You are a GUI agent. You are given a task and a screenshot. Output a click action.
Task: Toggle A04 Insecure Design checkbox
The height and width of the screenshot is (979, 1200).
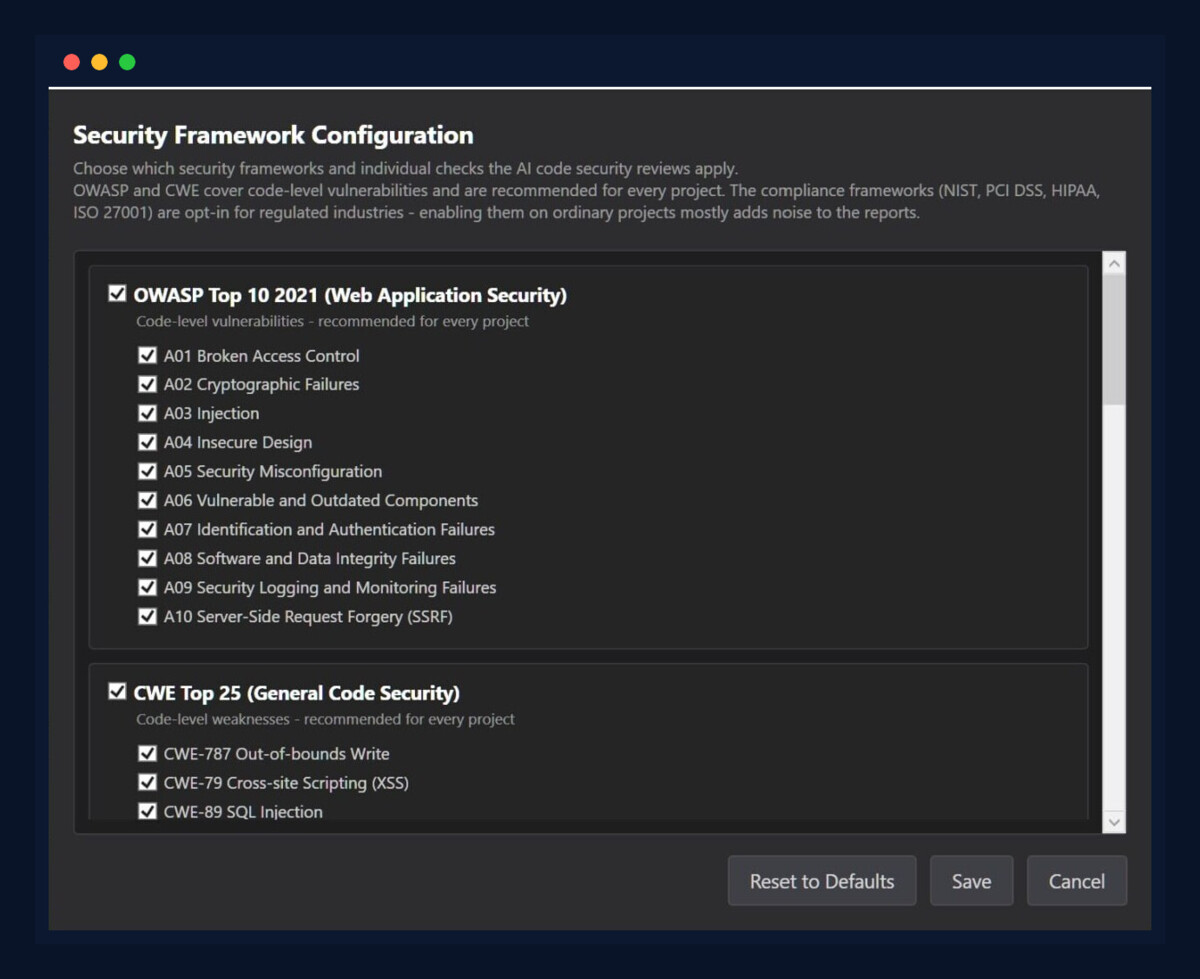click(x=147, y=442)
